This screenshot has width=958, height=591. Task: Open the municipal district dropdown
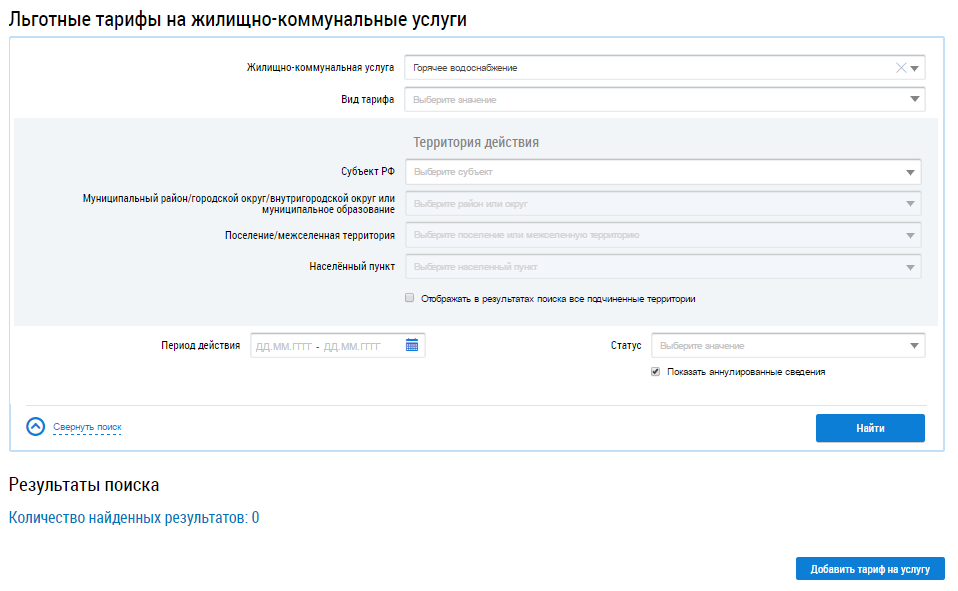coord(662,204)
